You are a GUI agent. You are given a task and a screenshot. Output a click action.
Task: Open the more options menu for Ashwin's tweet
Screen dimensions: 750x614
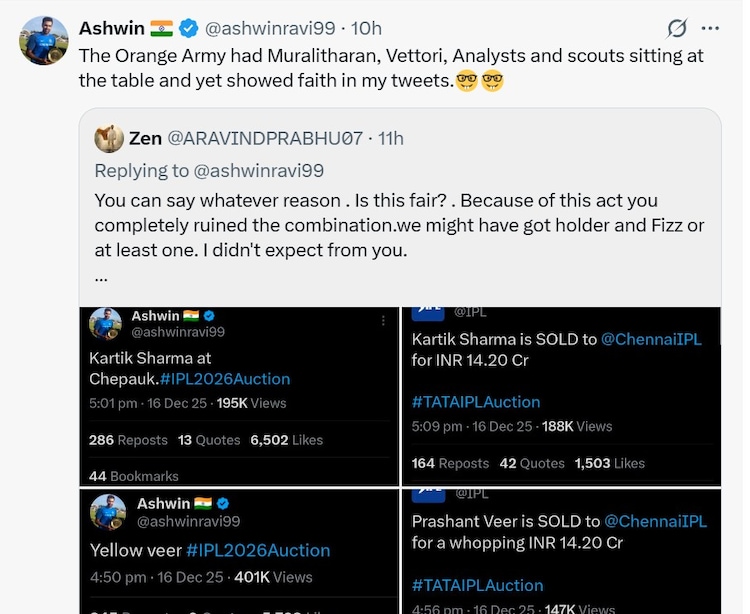pos(710,28)
